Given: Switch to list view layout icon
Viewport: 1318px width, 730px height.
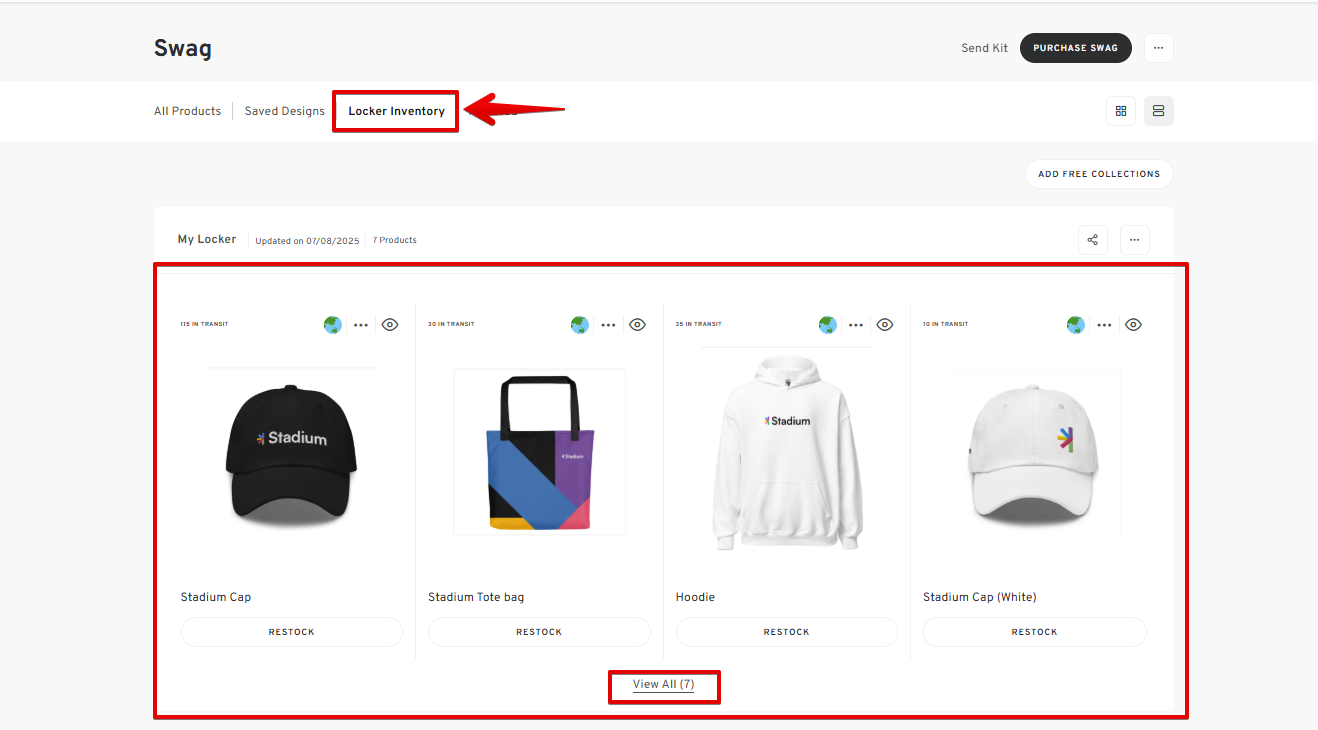Looking at the screenshot, I should (x=1158, y=111).
